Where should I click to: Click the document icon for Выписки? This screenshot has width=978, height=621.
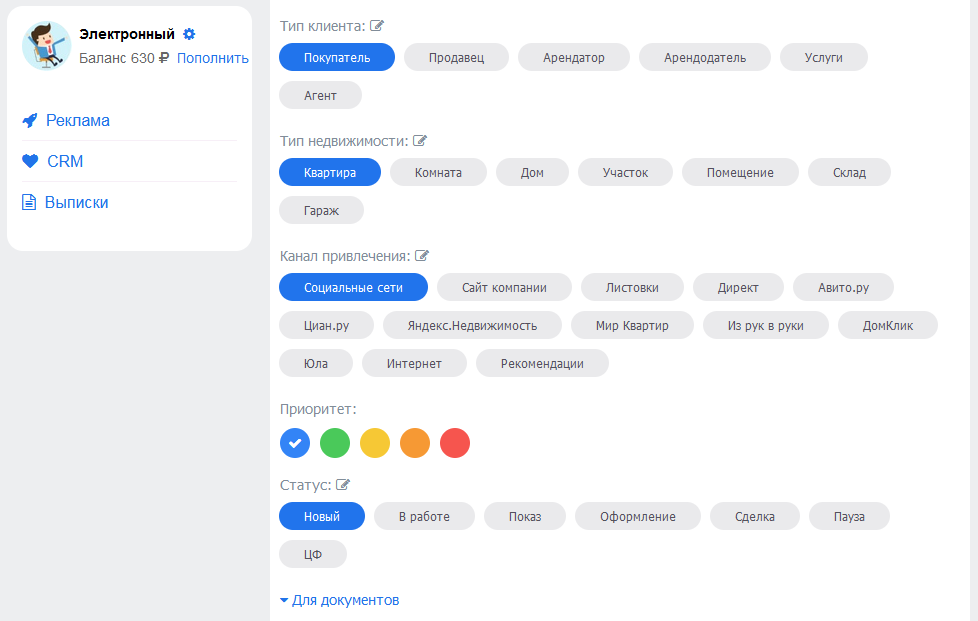tap(29, 202)
